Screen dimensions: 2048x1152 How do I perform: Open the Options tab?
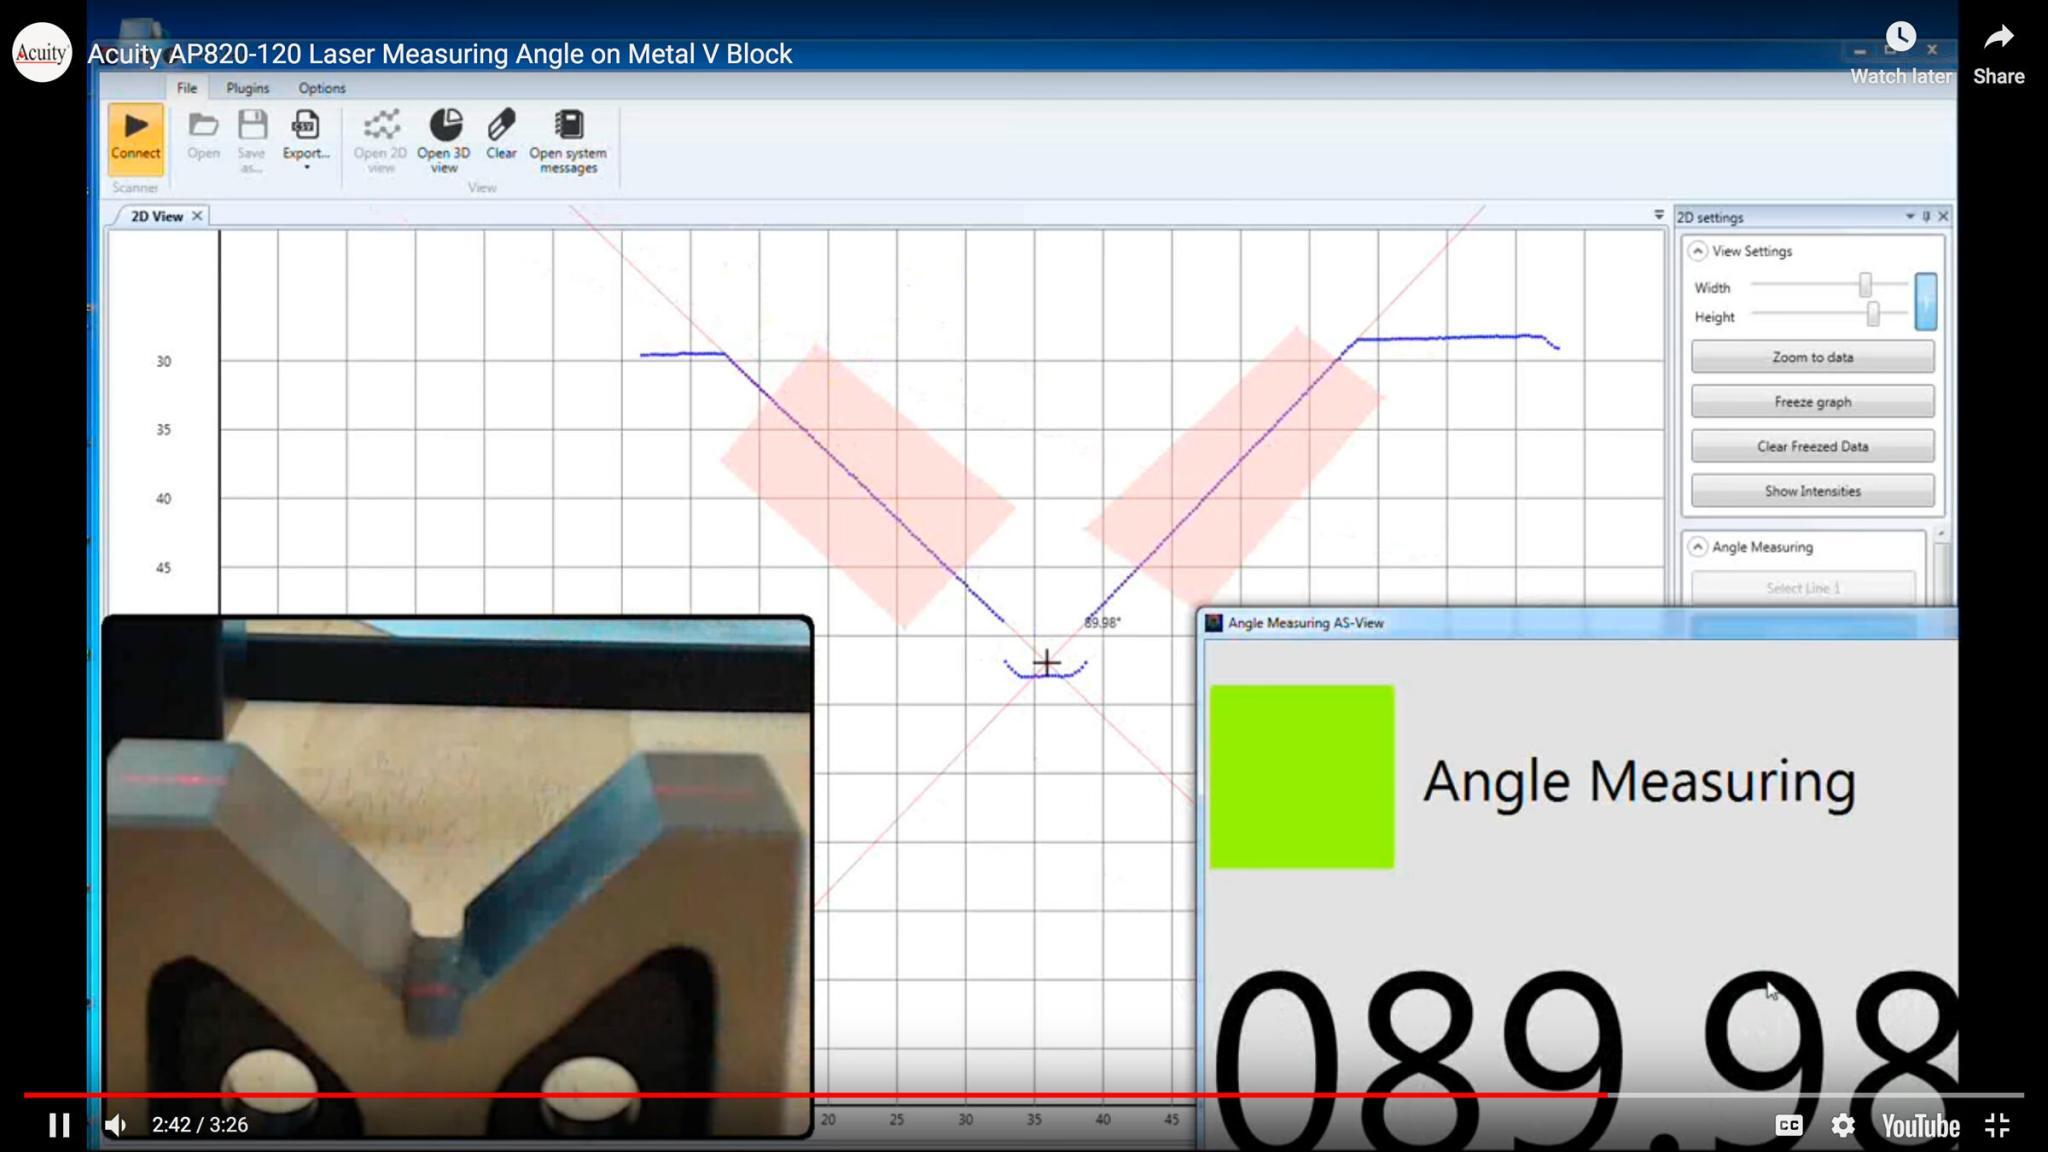tap(321, 88)
